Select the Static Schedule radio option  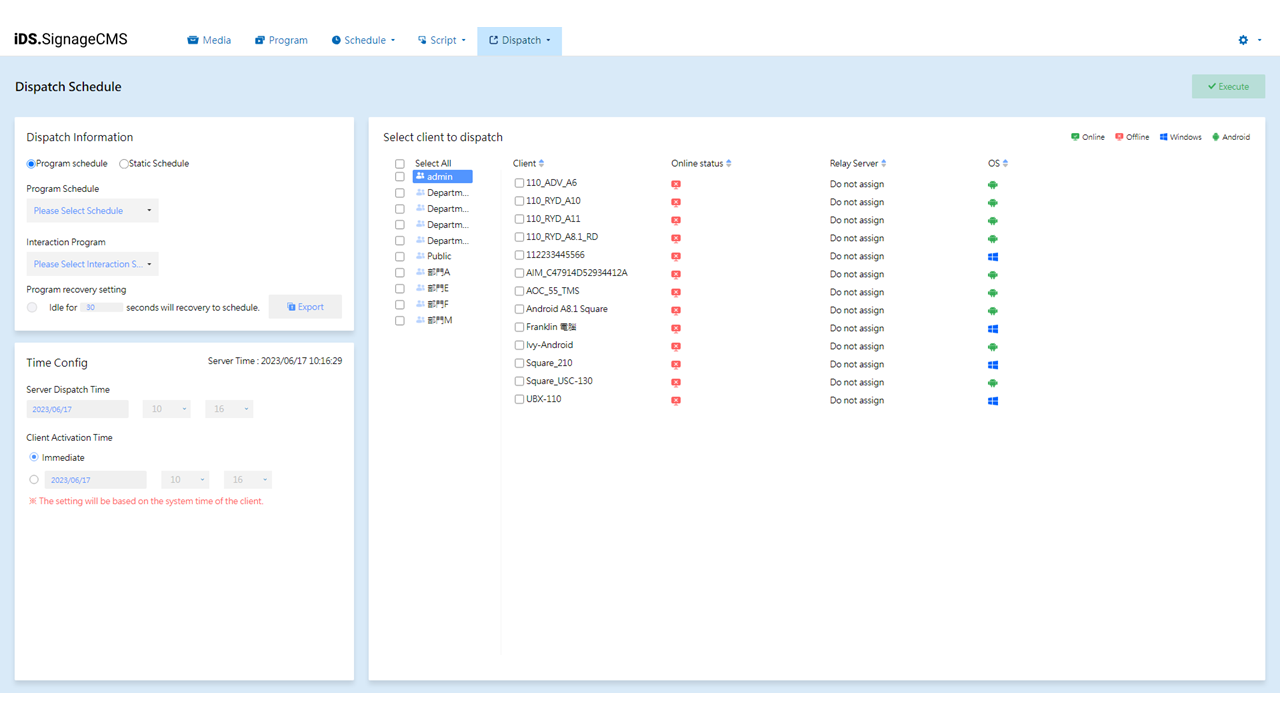[124, 164]
